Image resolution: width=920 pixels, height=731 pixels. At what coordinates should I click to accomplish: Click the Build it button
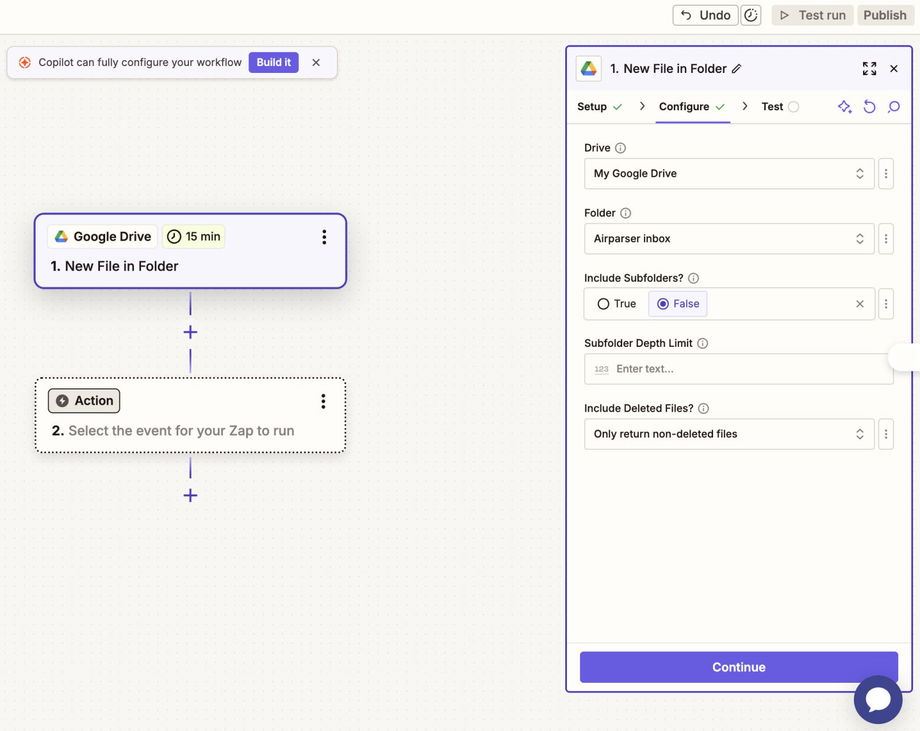click(273, 62)
